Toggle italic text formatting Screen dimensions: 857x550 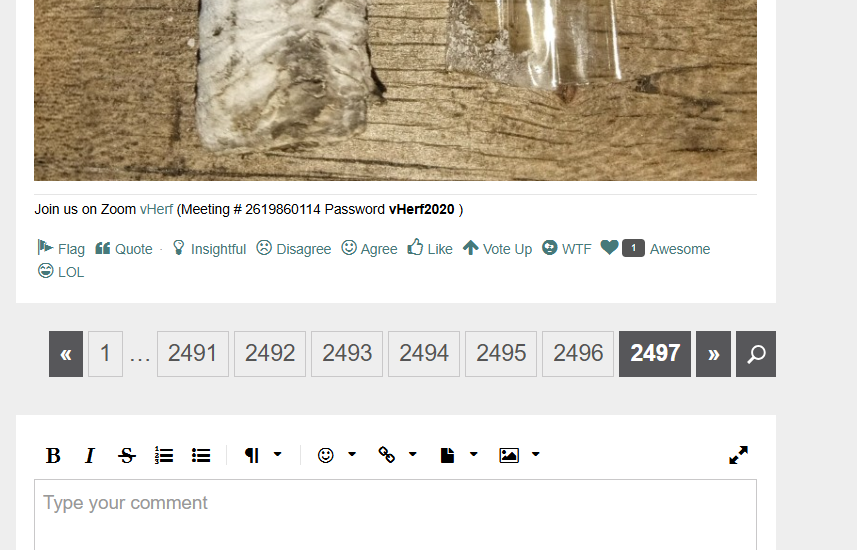(90, 455)
